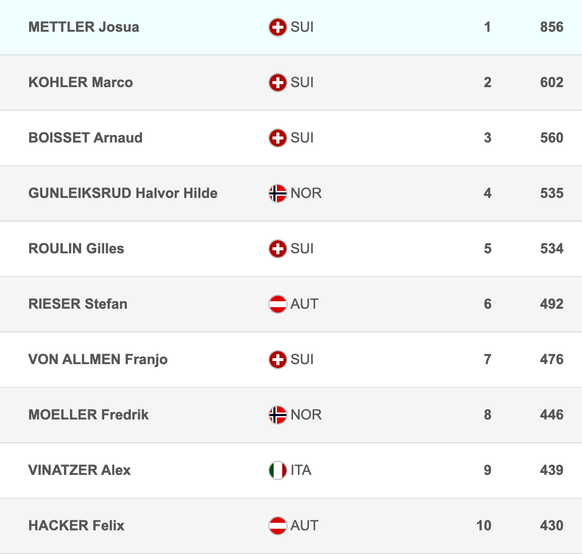Click the ITA country code
This screenshot has width=582, height=554.
pyautogui.click(x=301, y=470)
